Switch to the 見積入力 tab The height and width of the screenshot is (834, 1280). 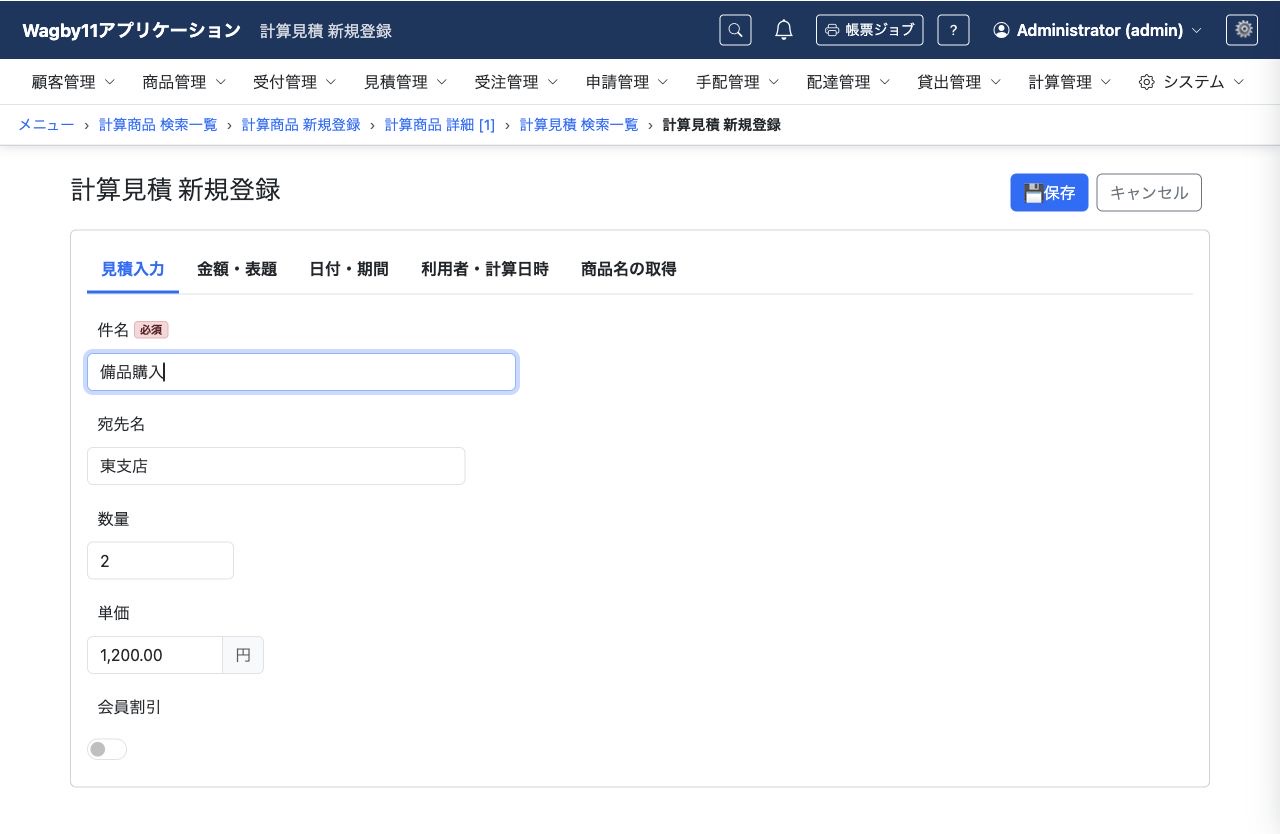point(133,269)
